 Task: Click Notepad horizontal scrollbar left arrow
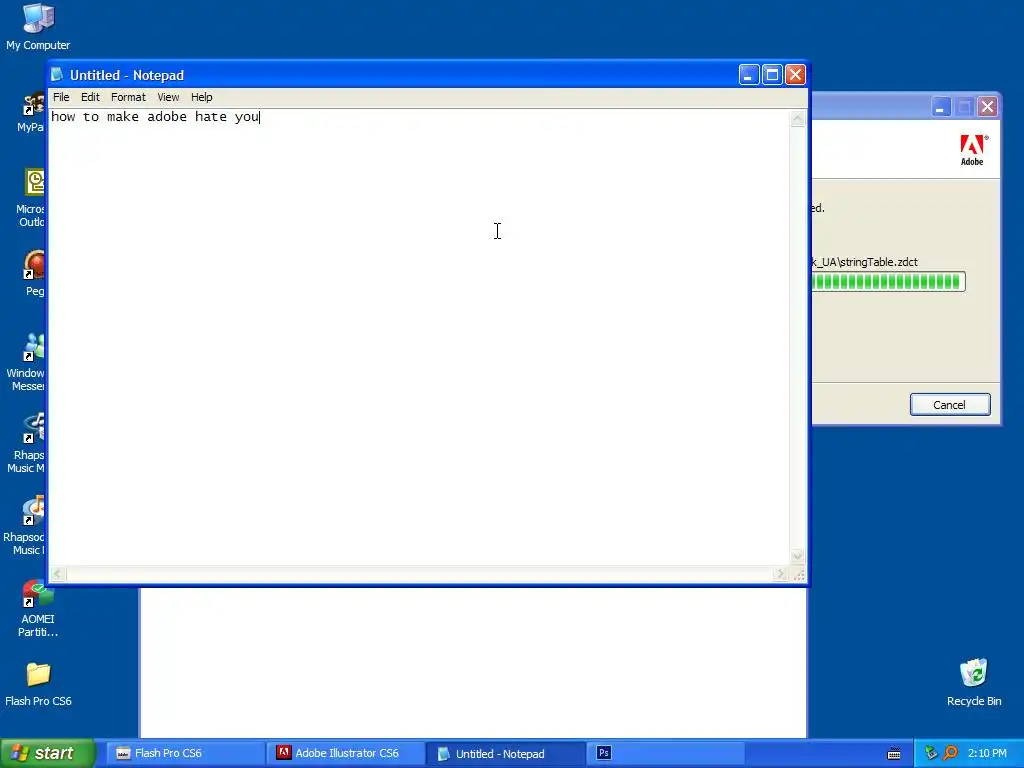pos(57,574)
